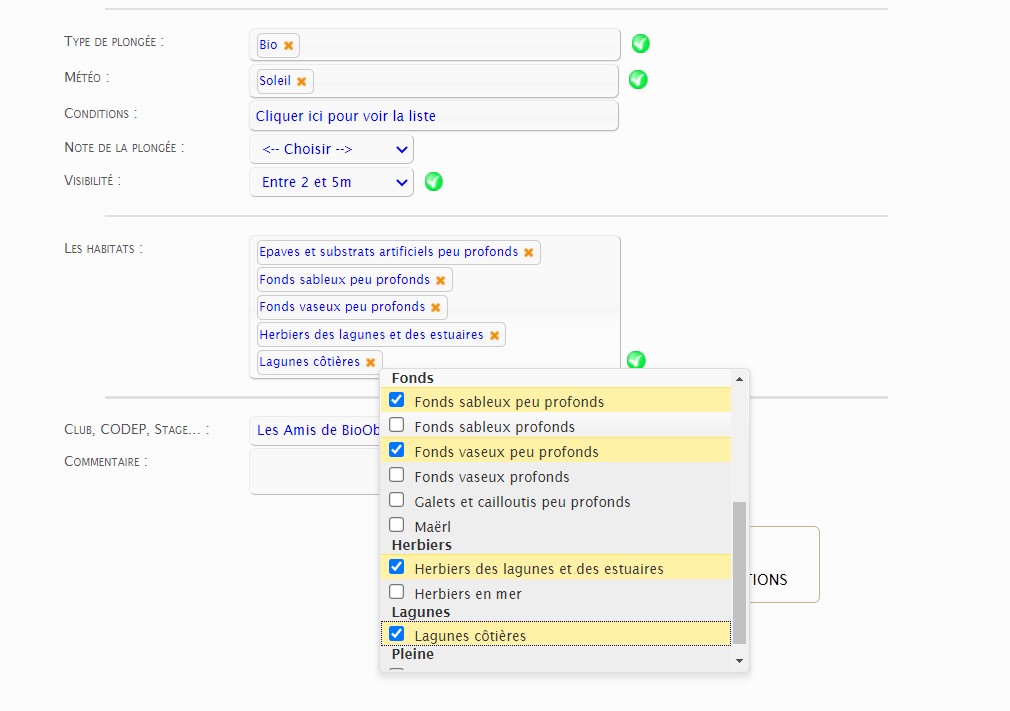Select Galets et cailloutis peu profonds
Image resolution: width=1010 pixels, height=711 pixels.
557,502
